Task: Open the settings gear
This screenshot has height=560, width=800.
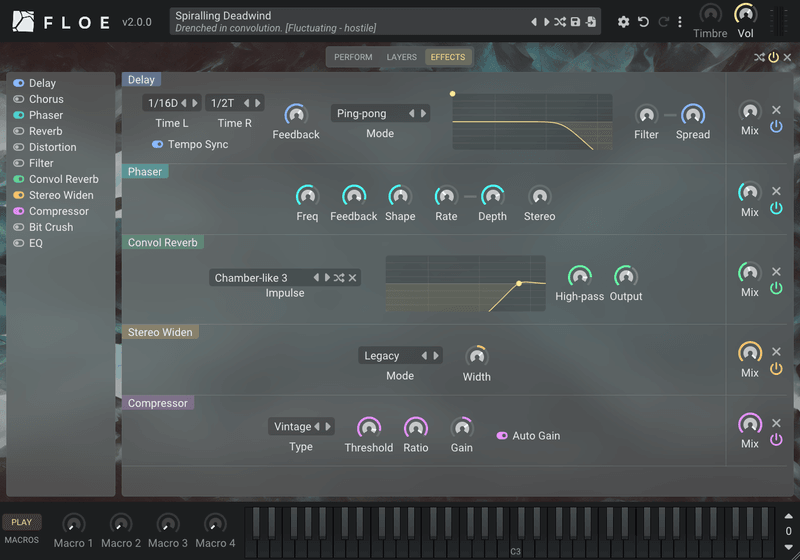Action: coord(623,22)
